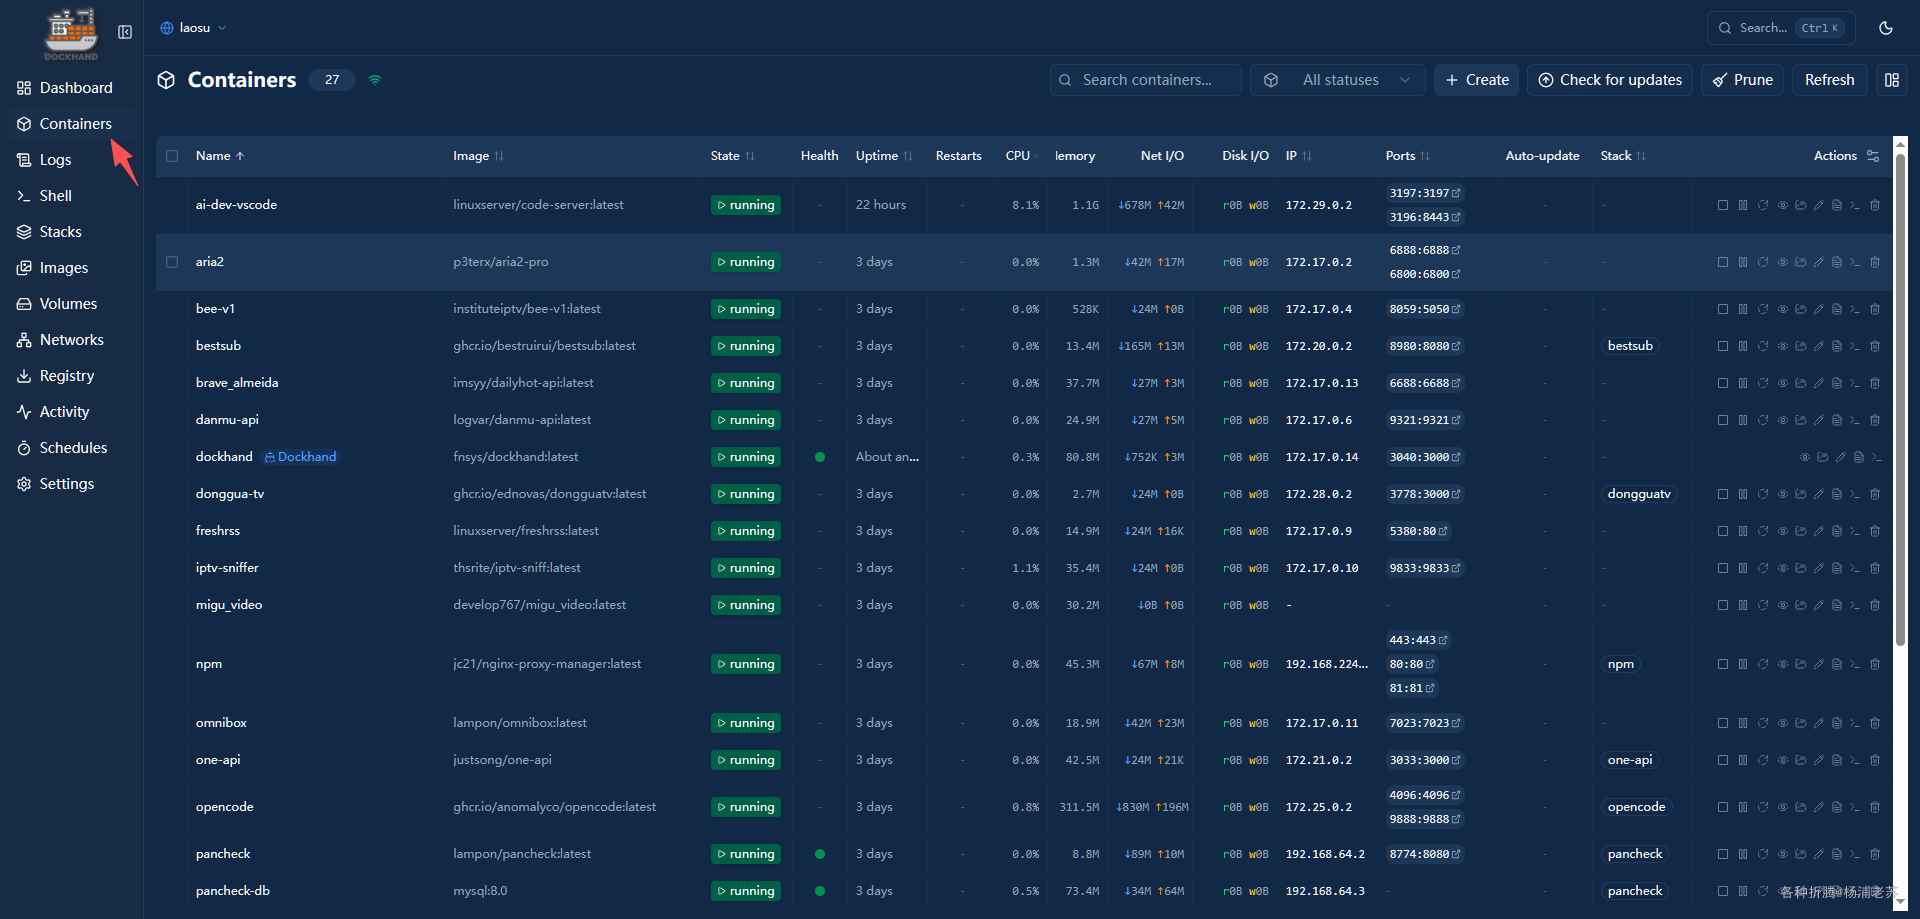Tick the aria2 row checkbox
1920x919 pixels.
point(172,262)
